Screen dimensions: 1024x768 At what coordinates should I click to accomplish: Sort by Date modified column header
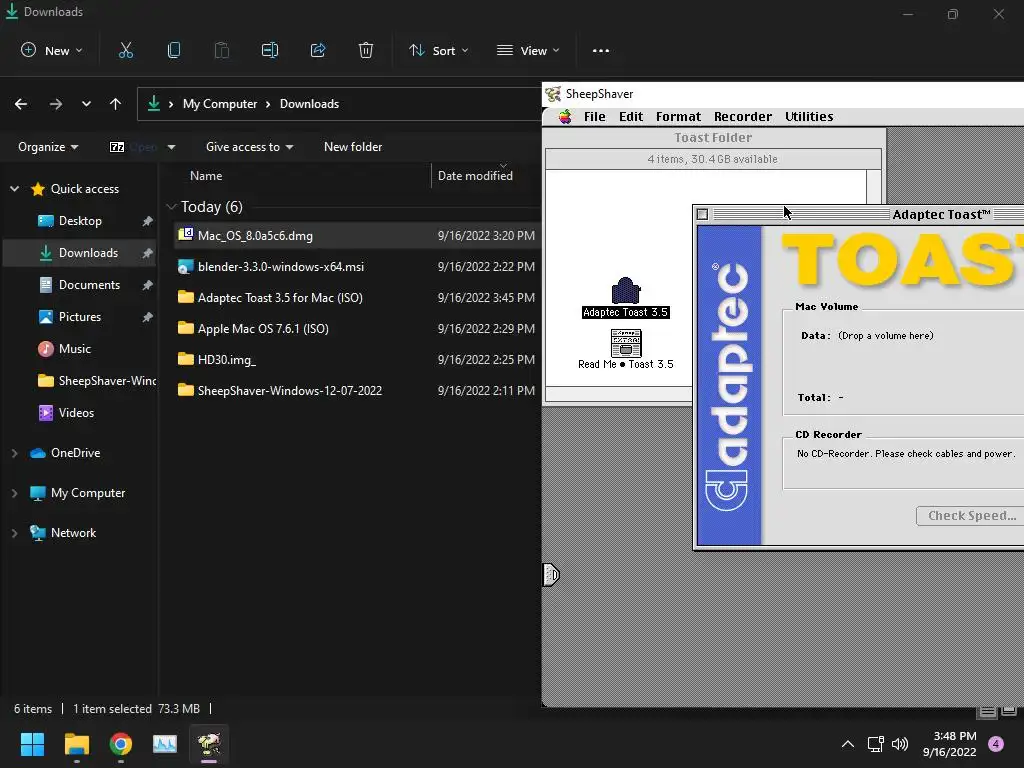click(x=475, y=176)
